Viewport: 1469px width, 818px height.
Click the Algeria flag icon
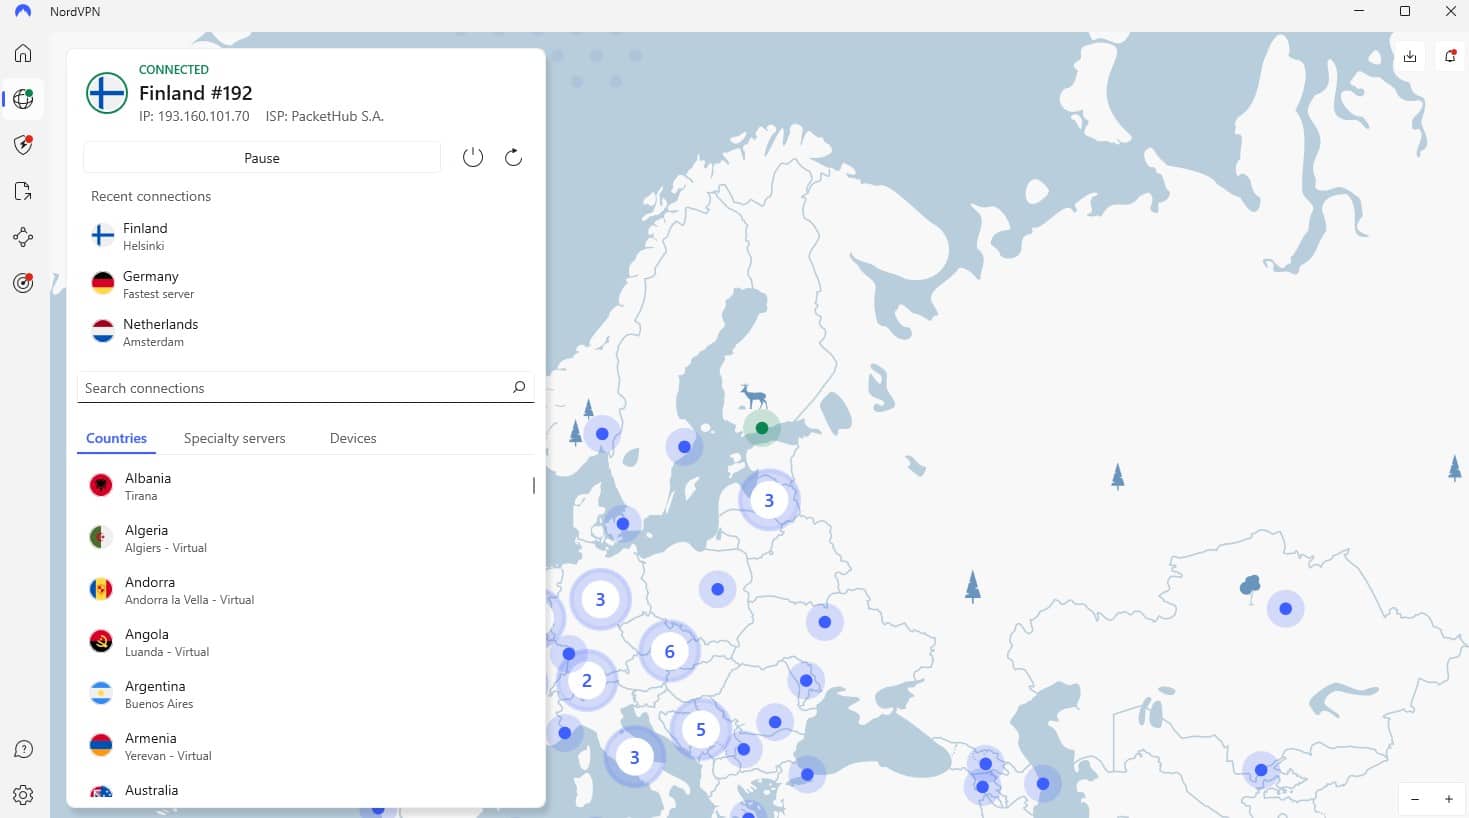101,538
